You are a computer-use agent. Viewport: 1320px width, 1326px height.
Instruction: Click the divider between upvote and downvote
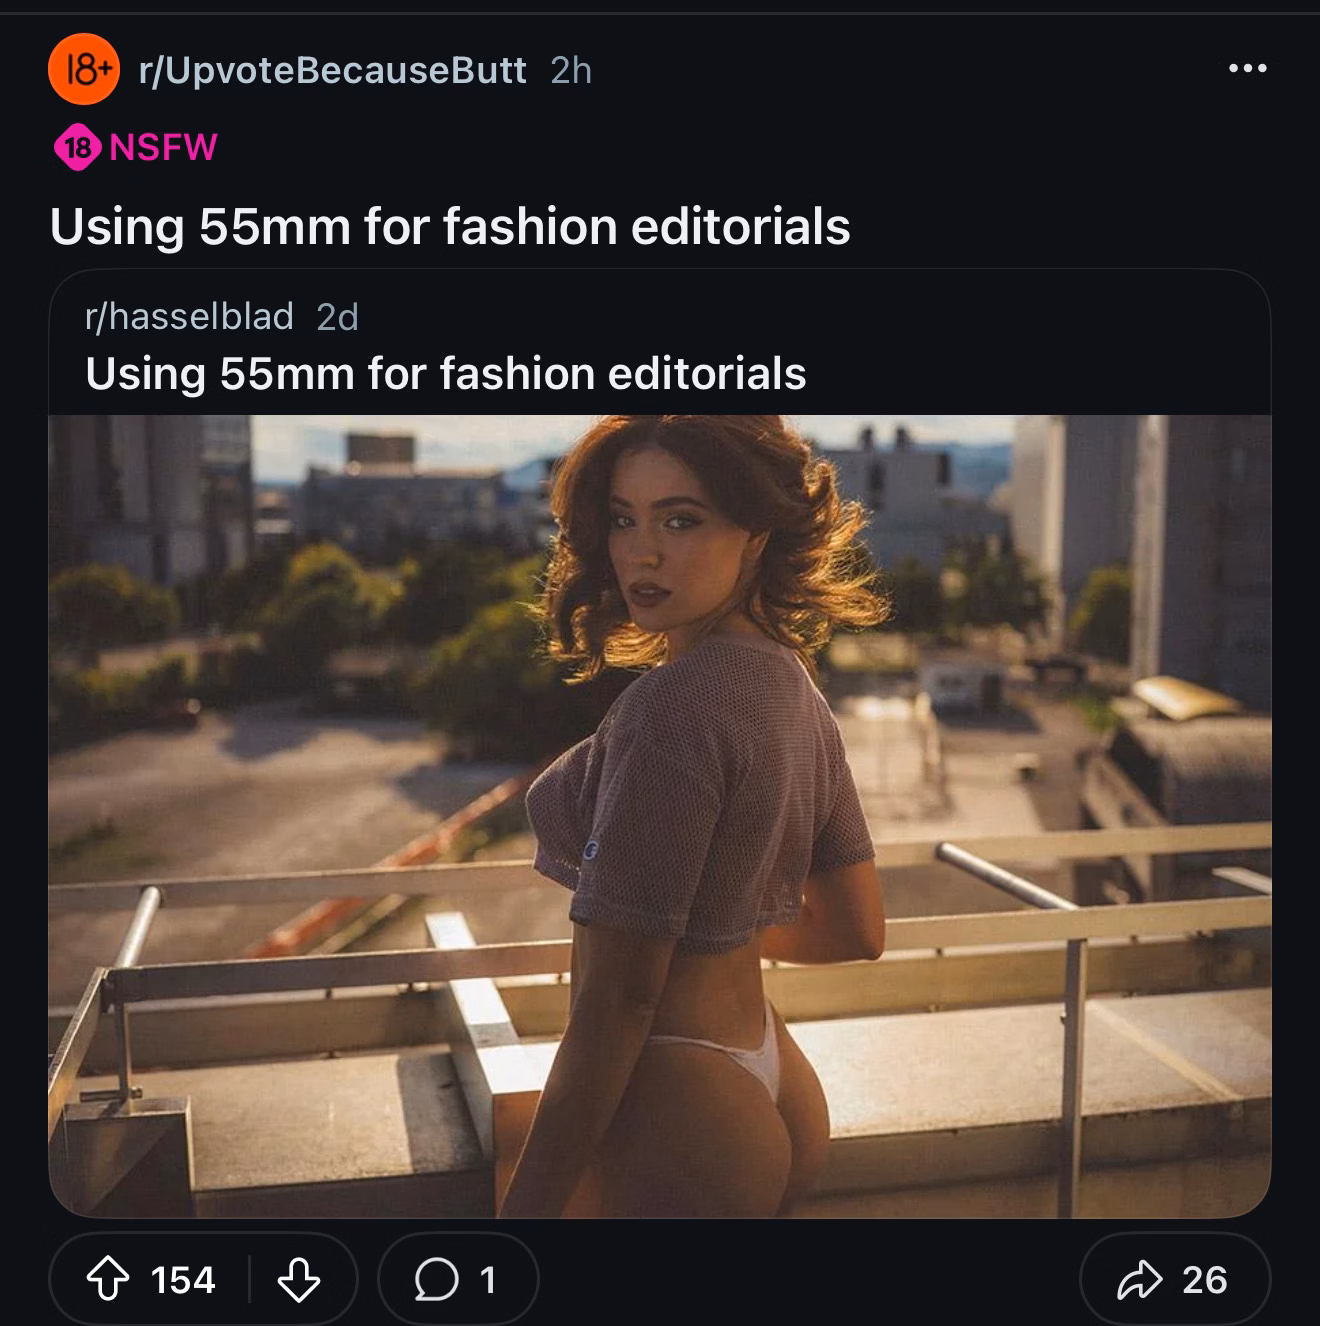coord(249,1279)
